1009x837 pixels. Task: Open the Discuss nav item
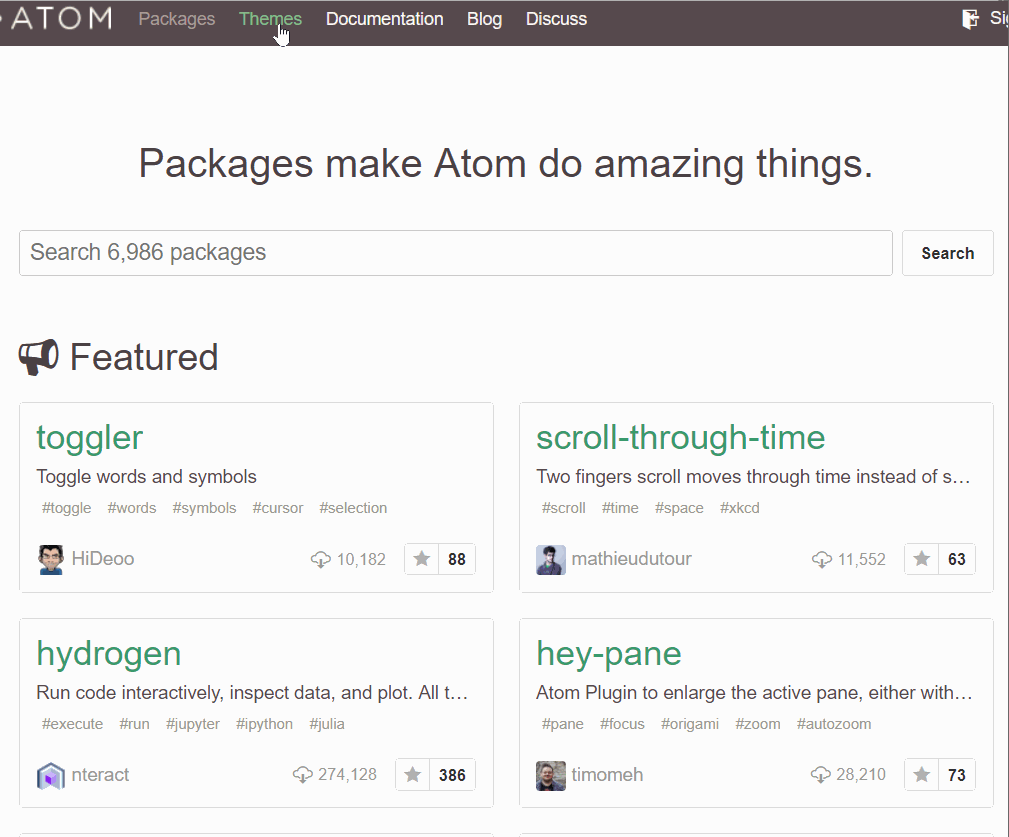tap(556, 19)
